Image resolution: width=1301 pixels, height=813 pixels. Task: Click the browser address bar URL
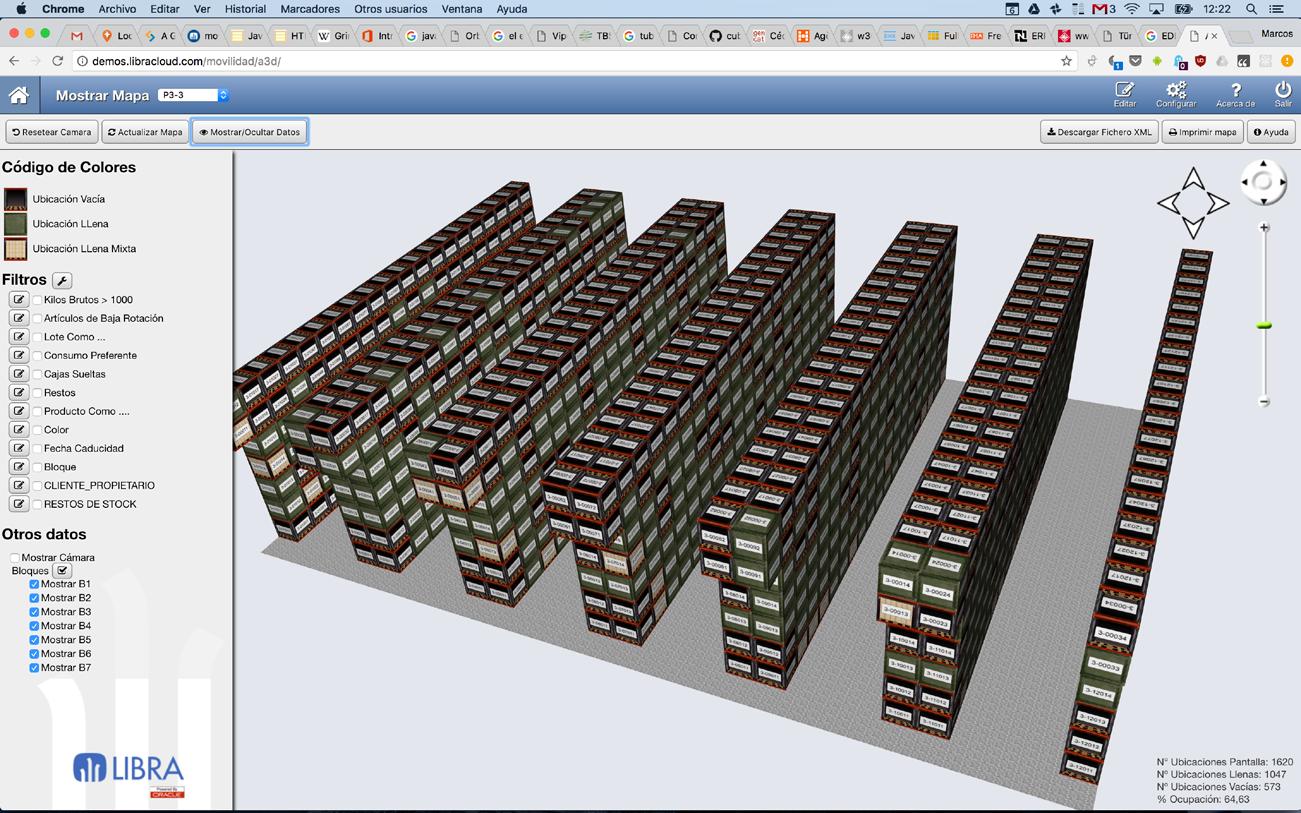186,61
